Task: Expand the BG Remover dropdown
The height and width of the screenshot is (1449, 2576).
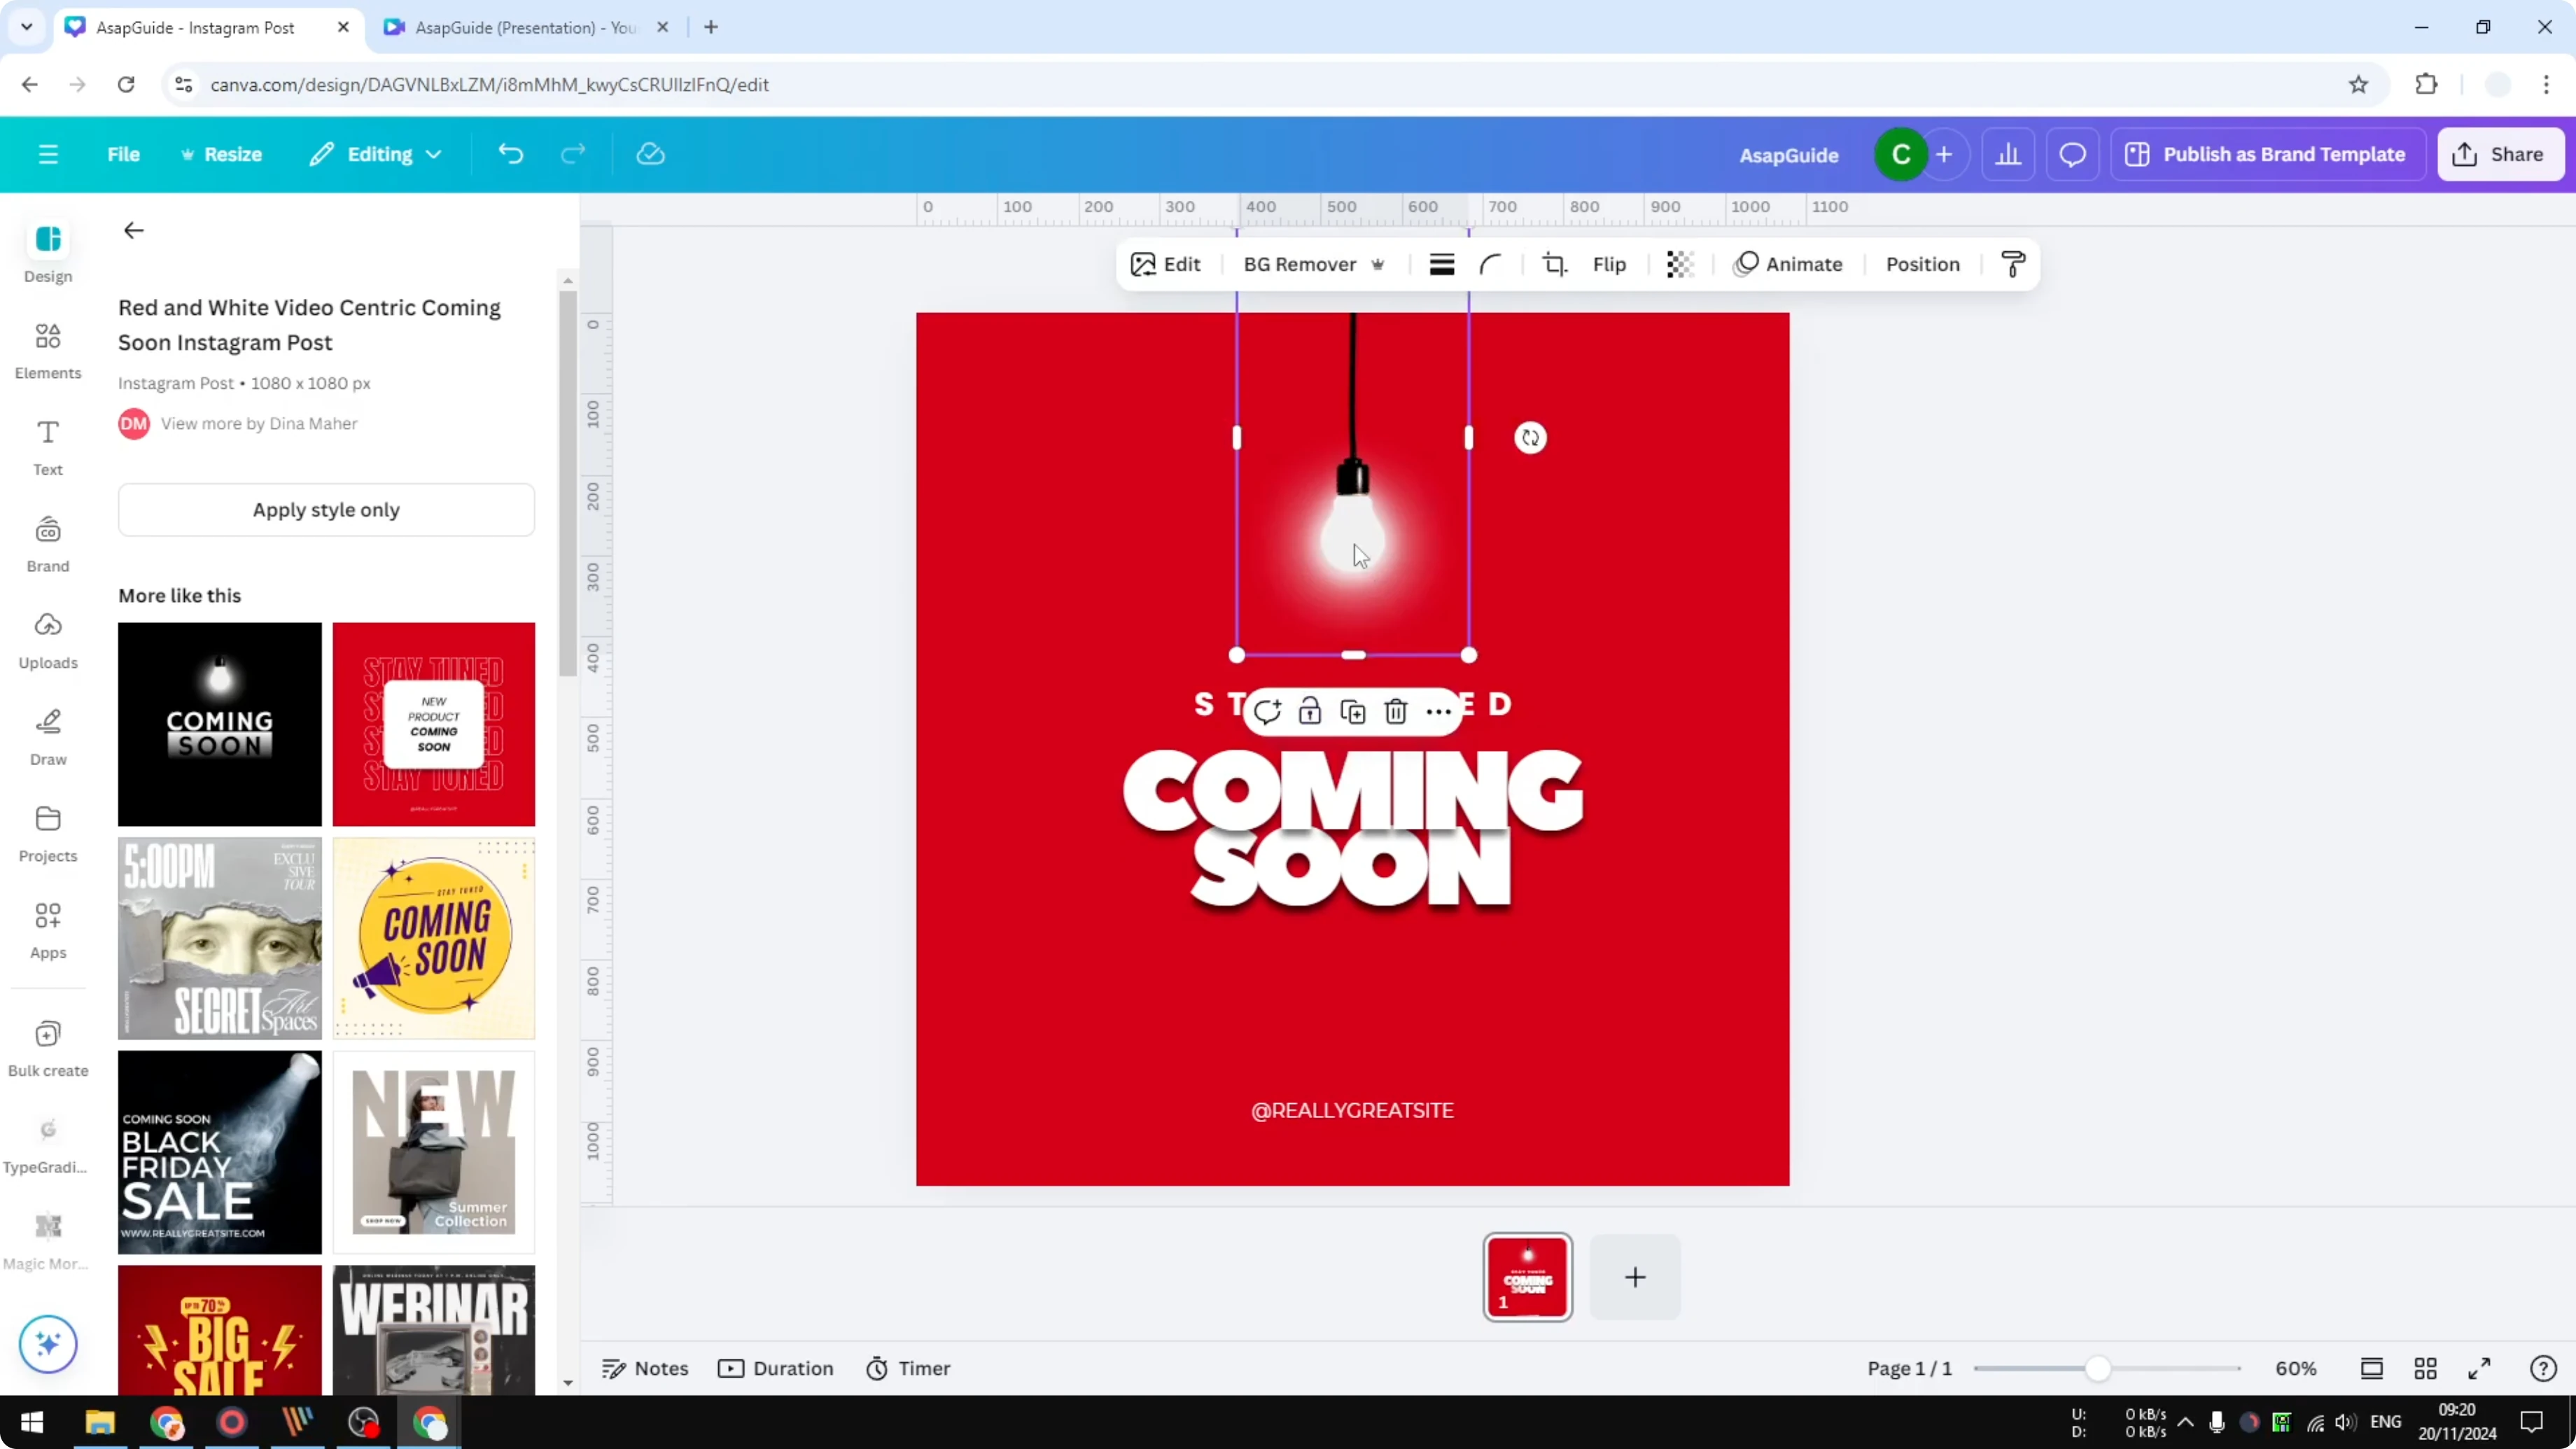Action: coord(1379,264)
